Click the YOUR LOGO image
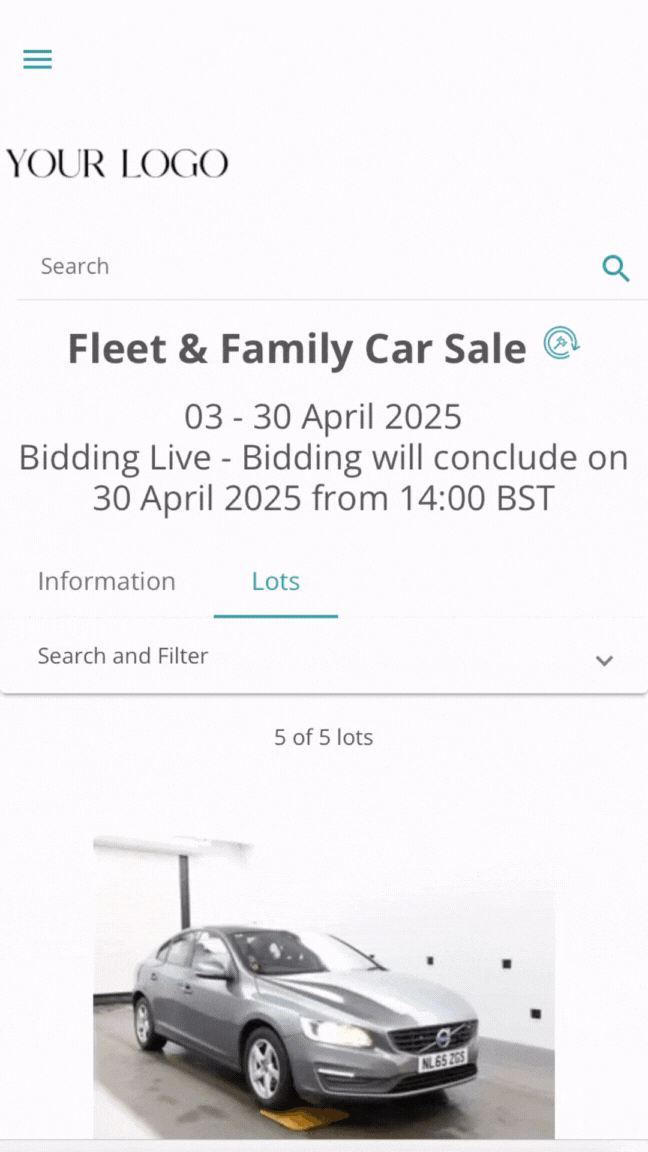 (x=118, y=164)
